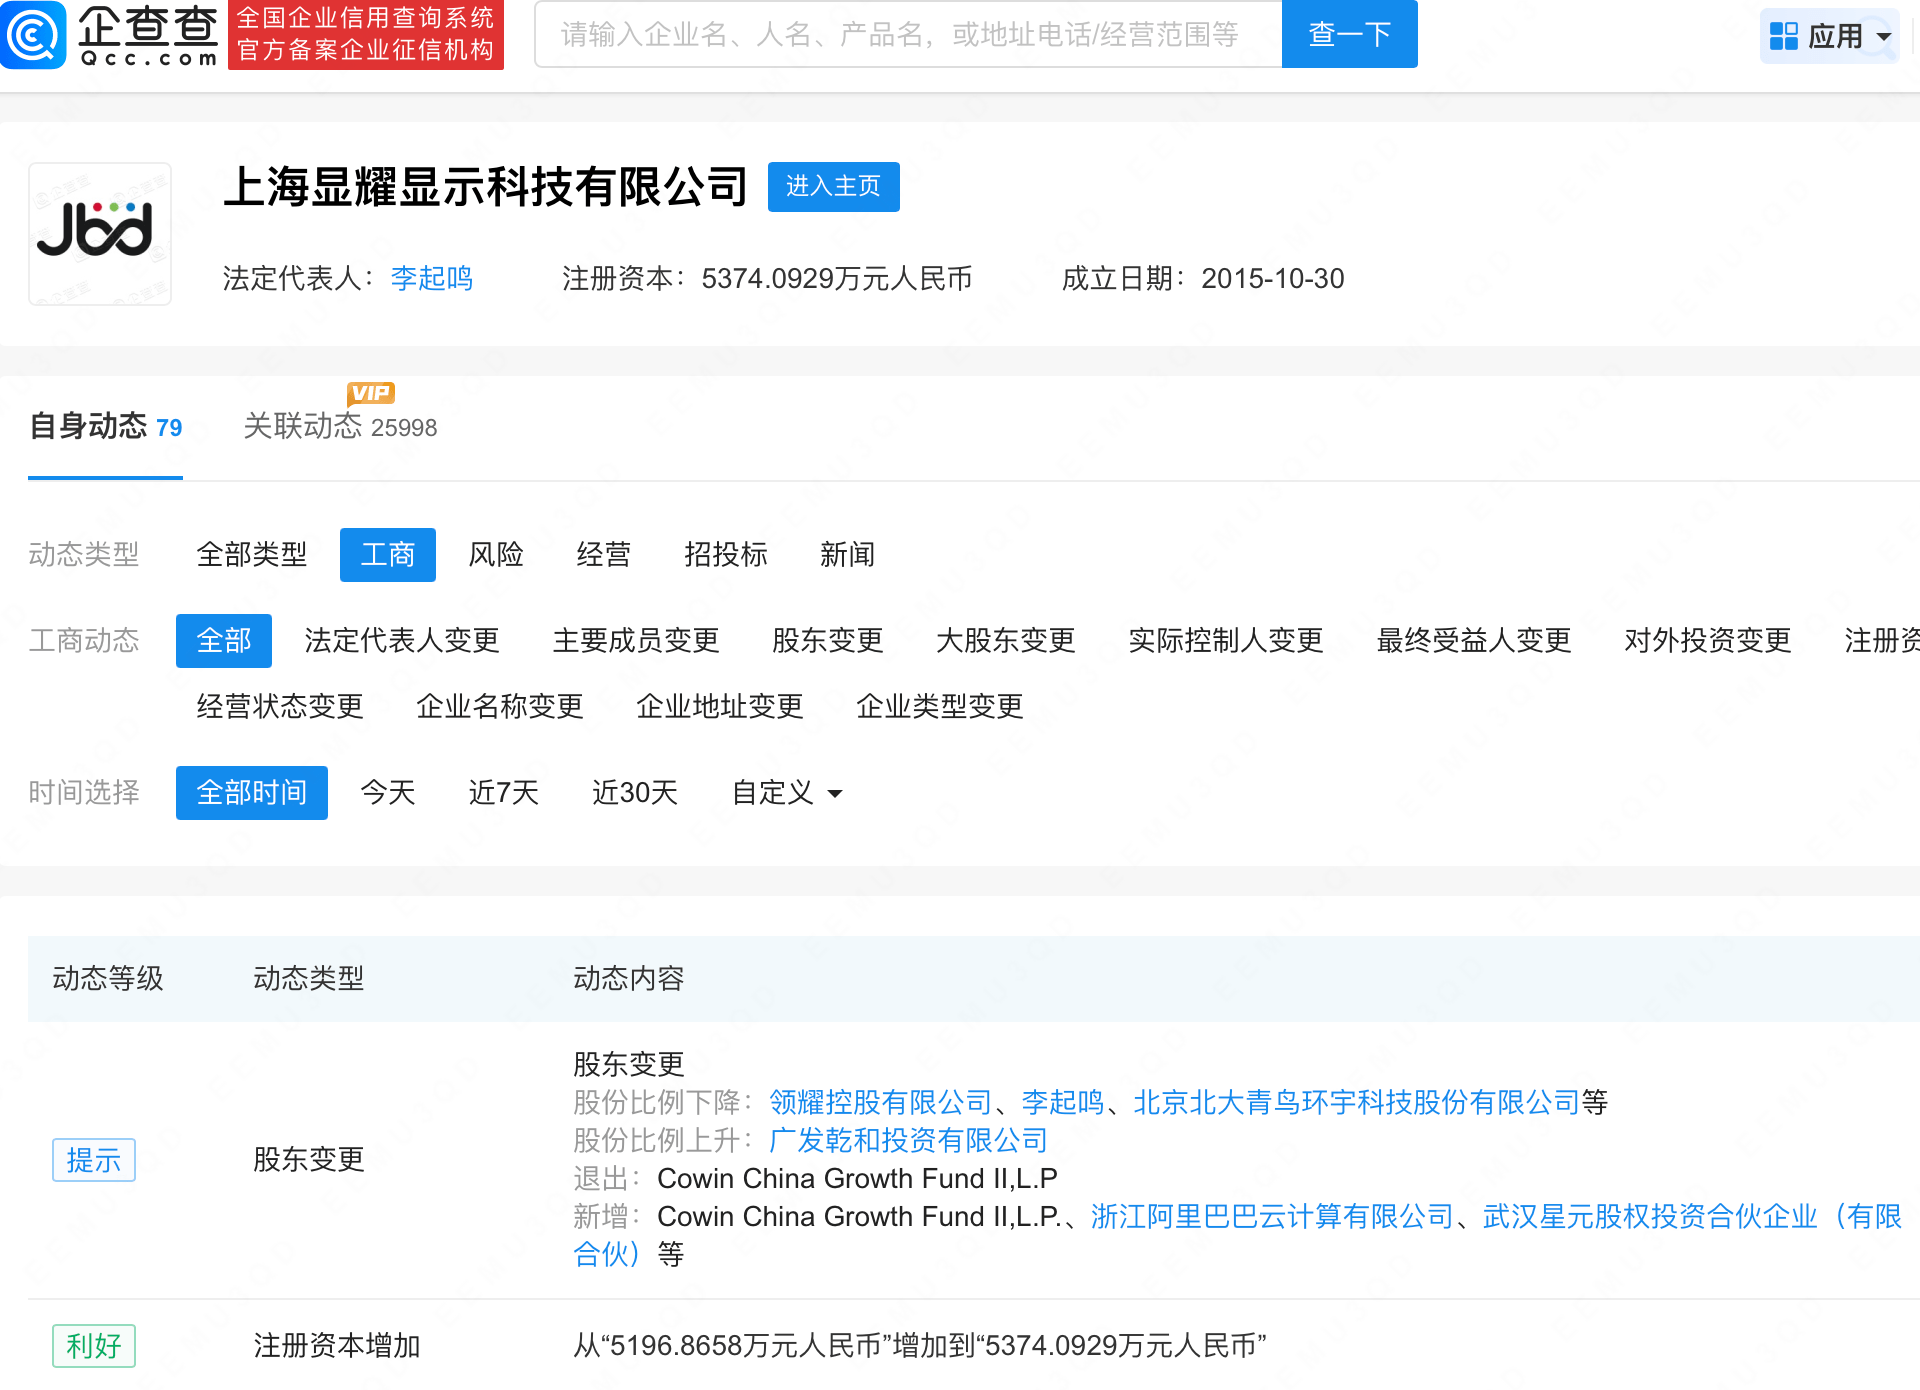Click the 动态内容 column header
Viewport: 1920px width, 1390px height.
[628, 978]
